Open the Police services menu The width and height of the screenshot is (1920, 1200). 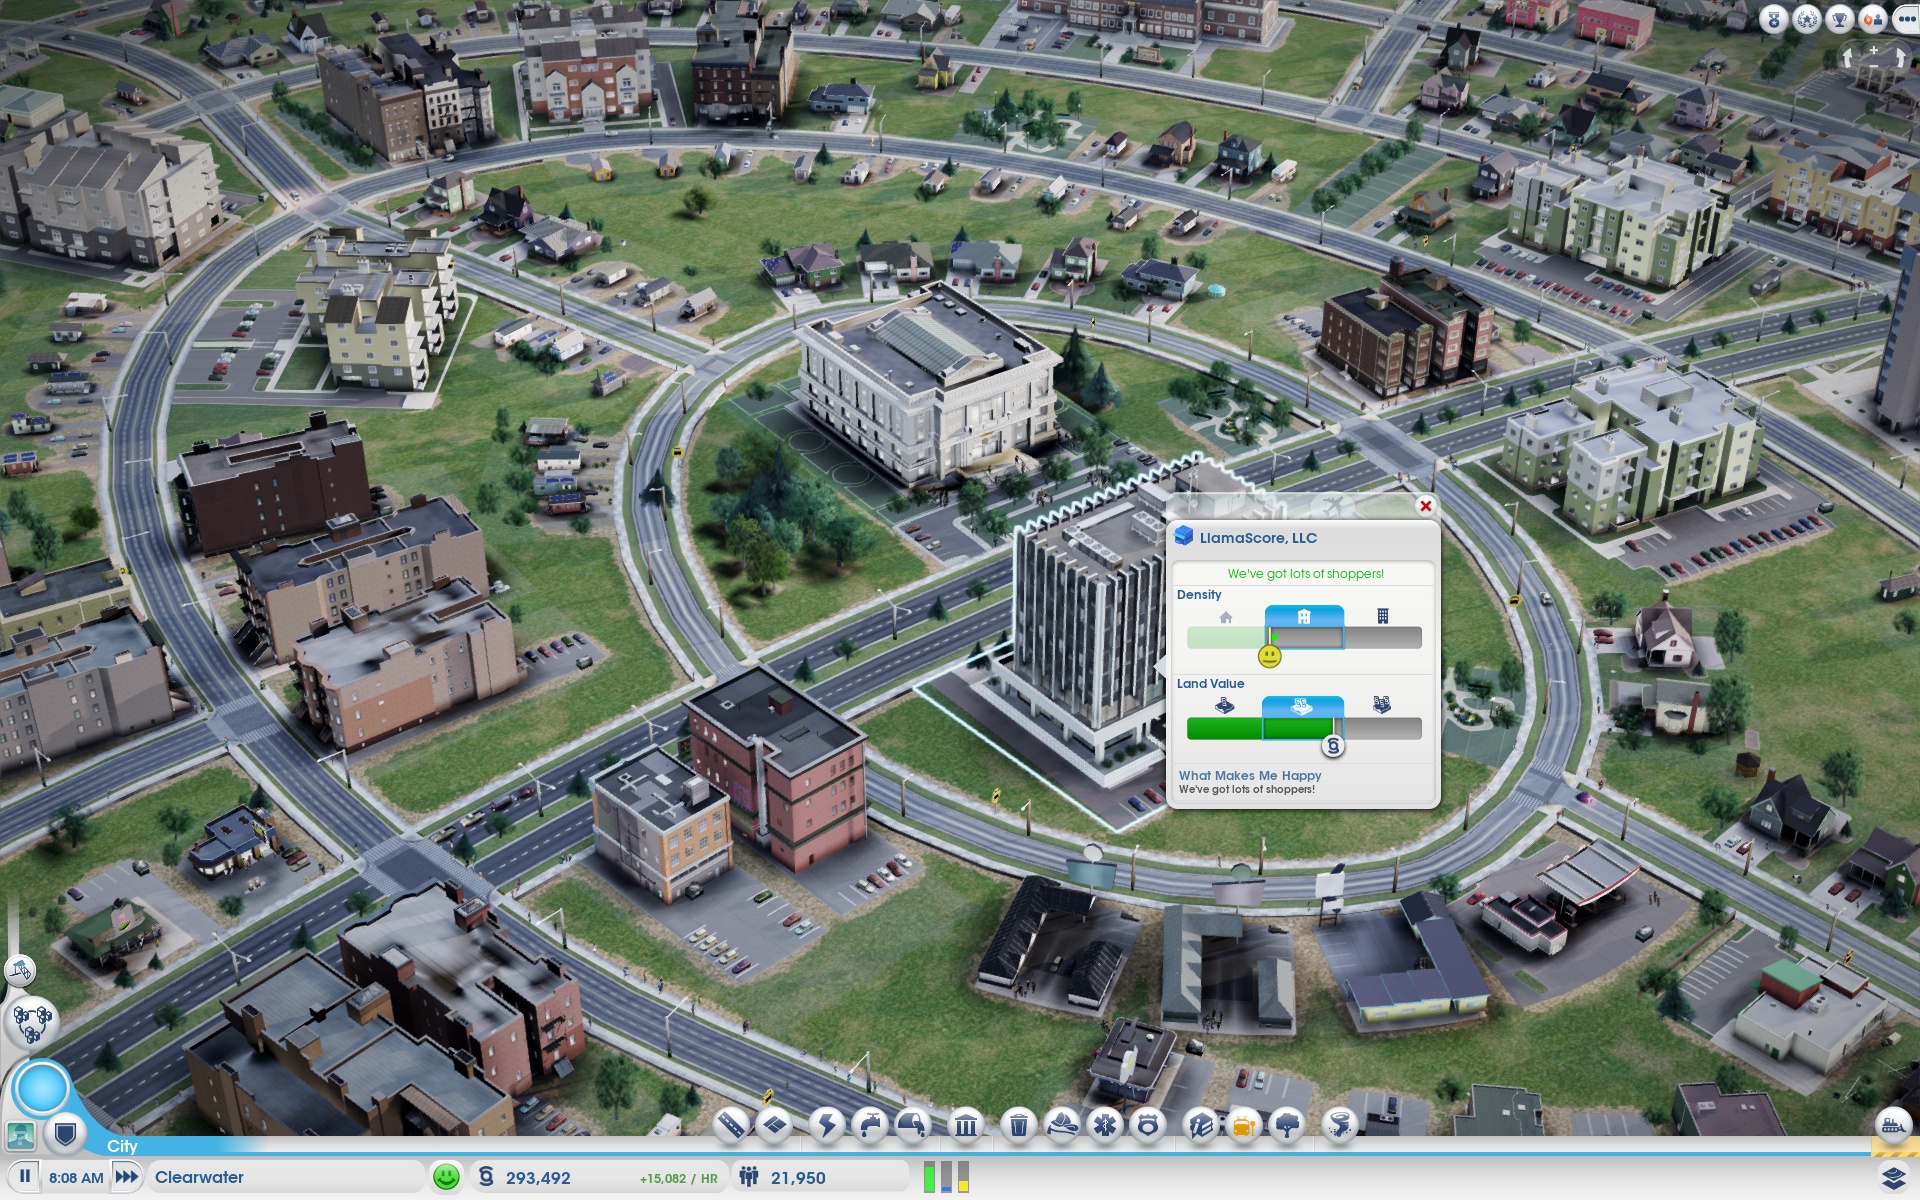tap(1148, 1125)
